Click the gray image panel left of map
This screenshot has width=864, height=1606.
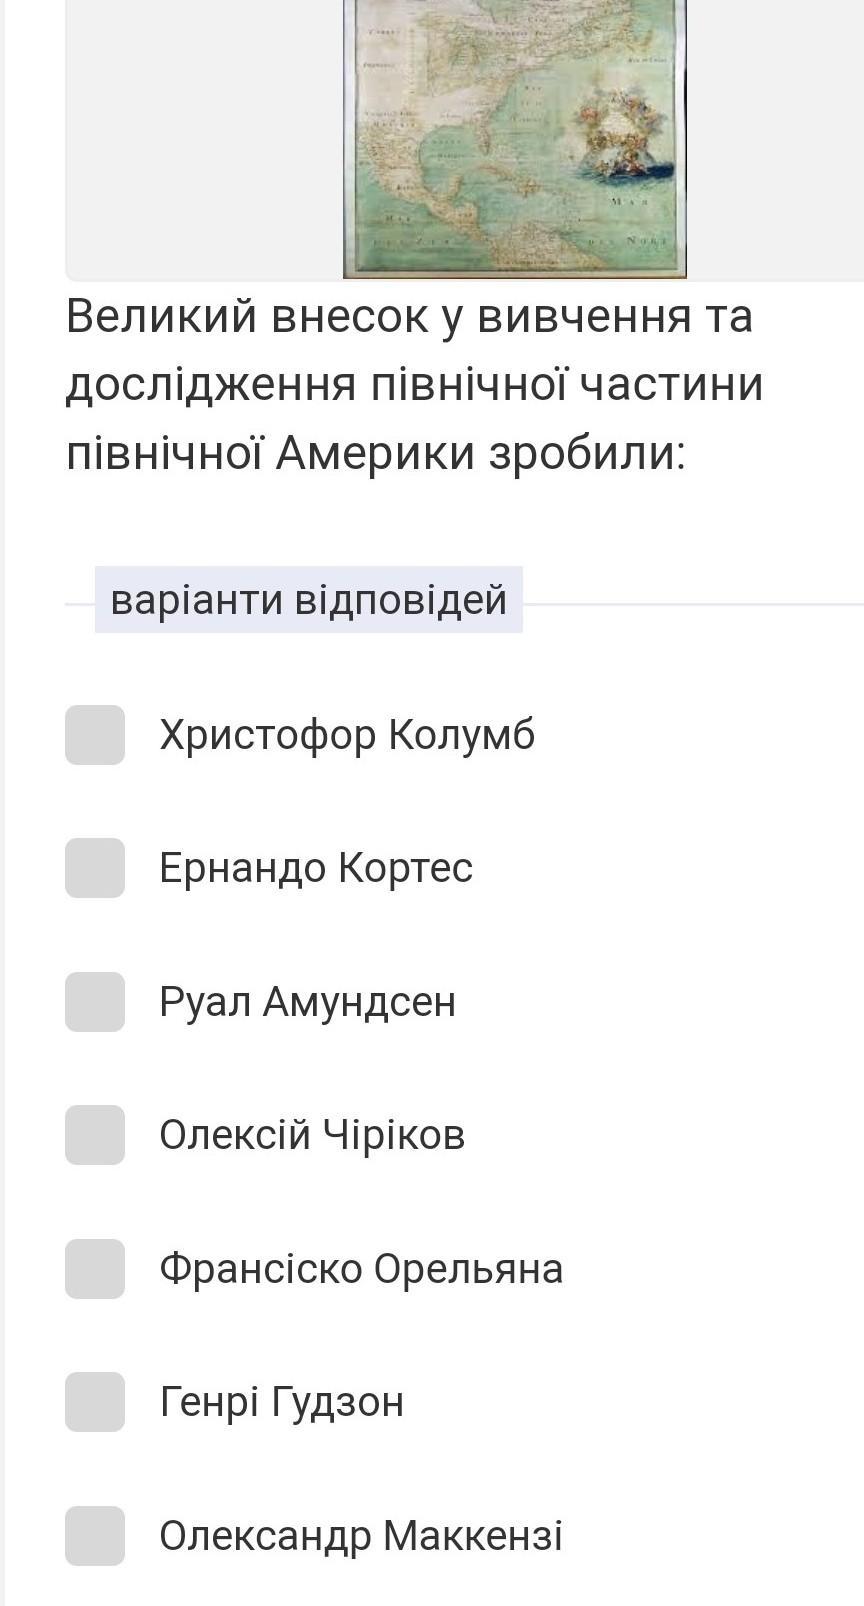point(200,140)
